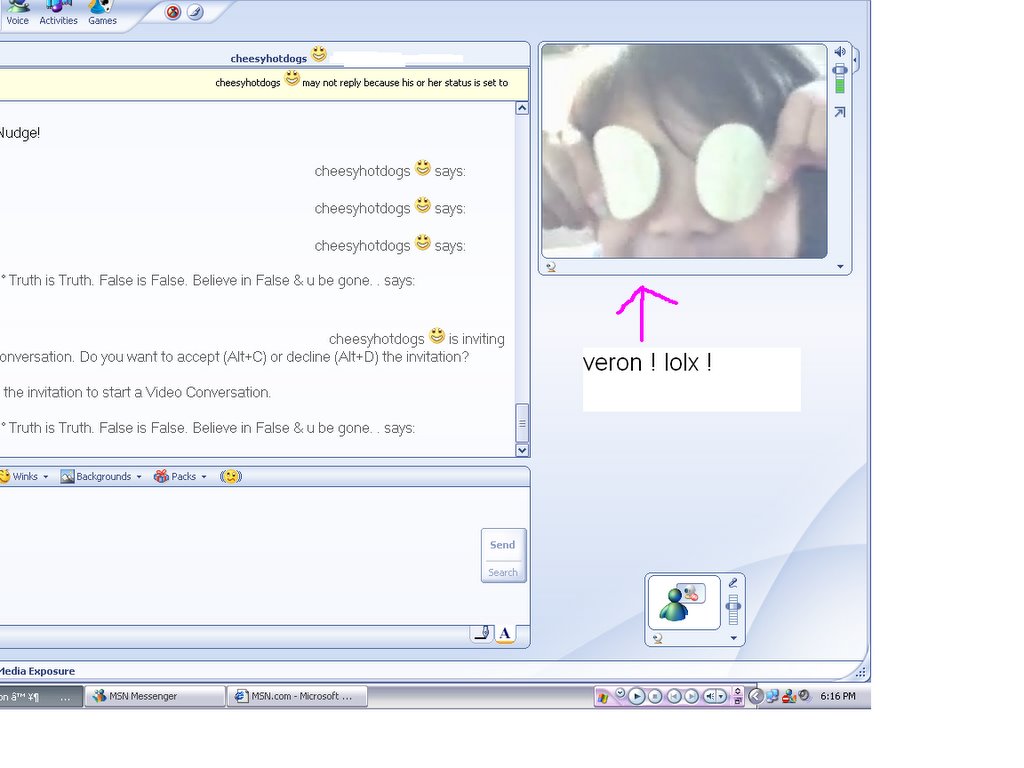Click the network connection tray icon
Viewport: 1024px width, 768px height.
773,696
